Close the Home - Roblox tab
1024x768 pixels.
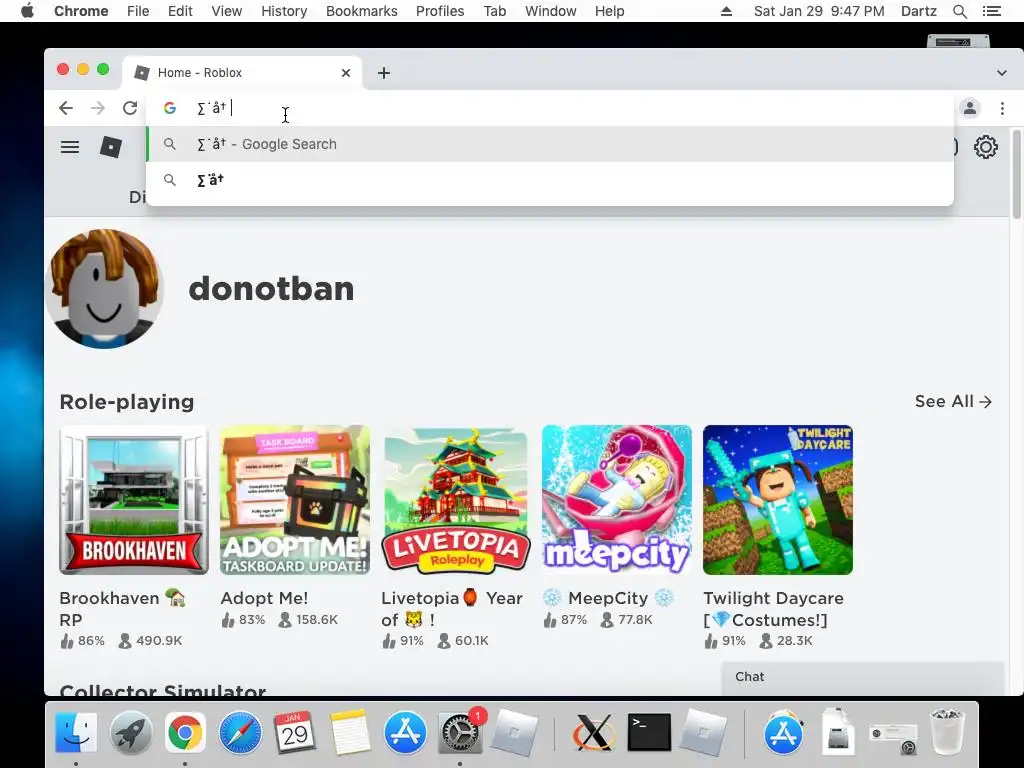(345, 73)
